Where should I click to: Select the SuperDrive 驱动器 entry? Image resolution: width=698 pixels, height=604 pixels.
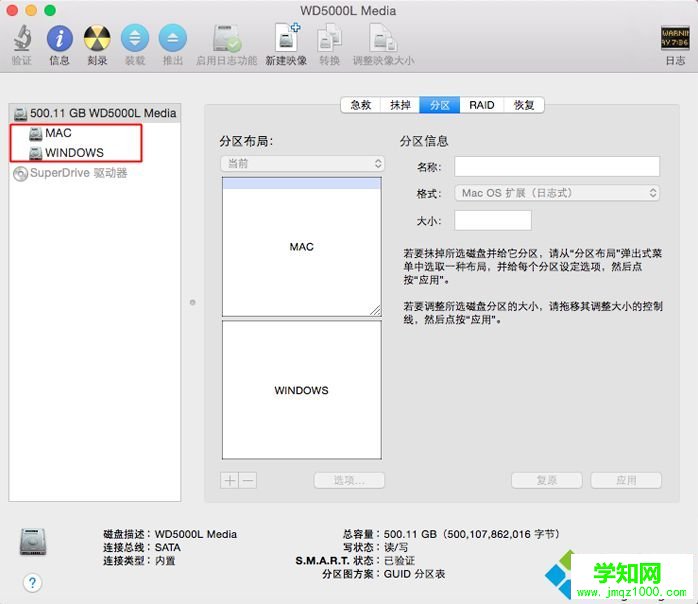click(x=70, y=173)
